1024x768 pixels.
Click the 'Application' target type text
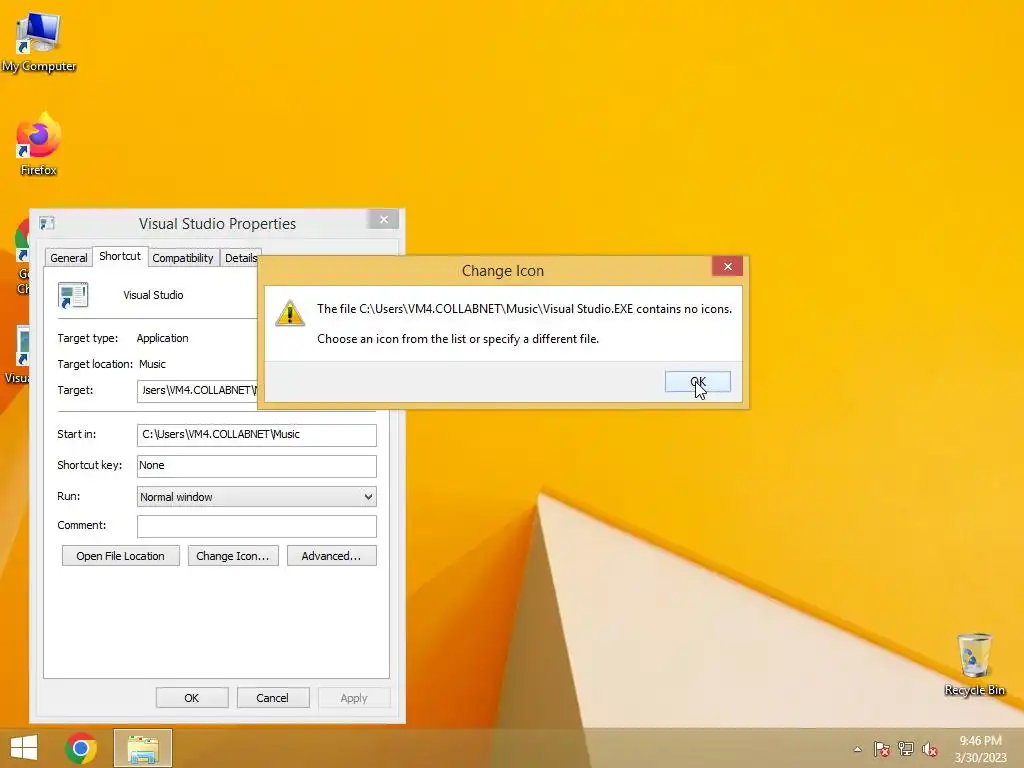[x=163, y=338]
